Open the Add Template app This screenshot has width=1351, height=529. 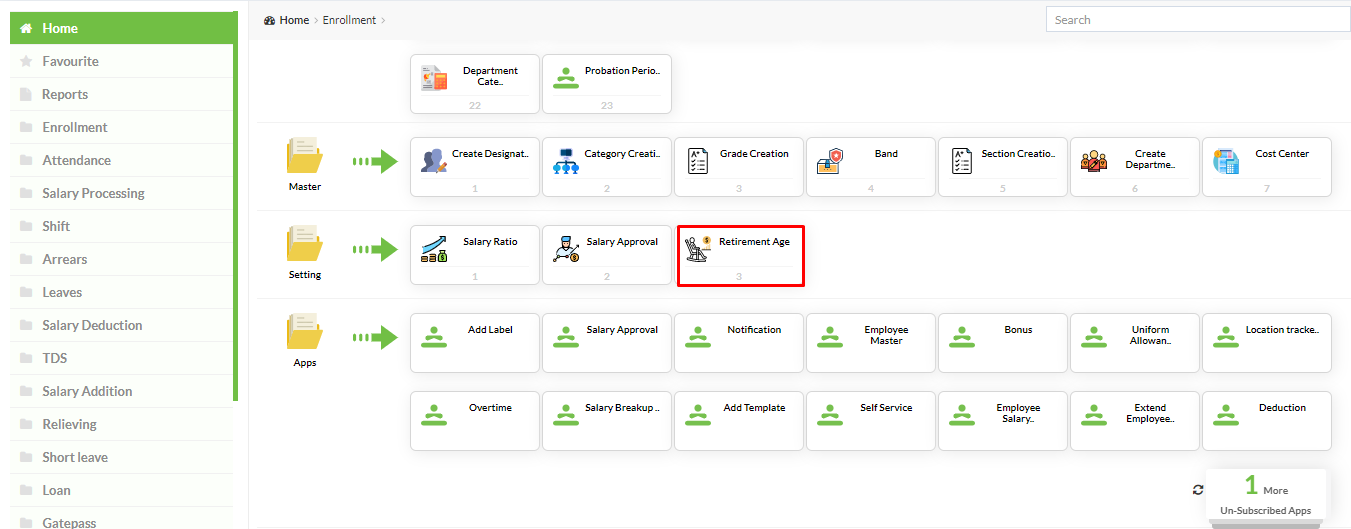pos(739,421)
